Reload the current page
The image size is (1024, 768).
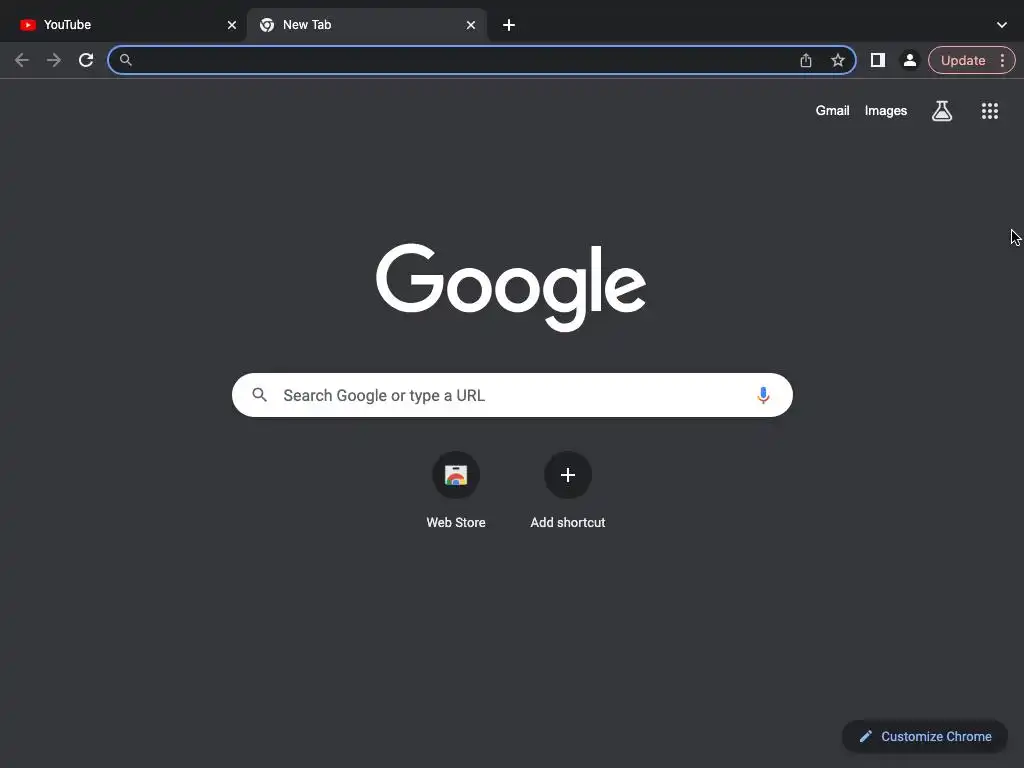pyautogui.click(x=86, y=60)
